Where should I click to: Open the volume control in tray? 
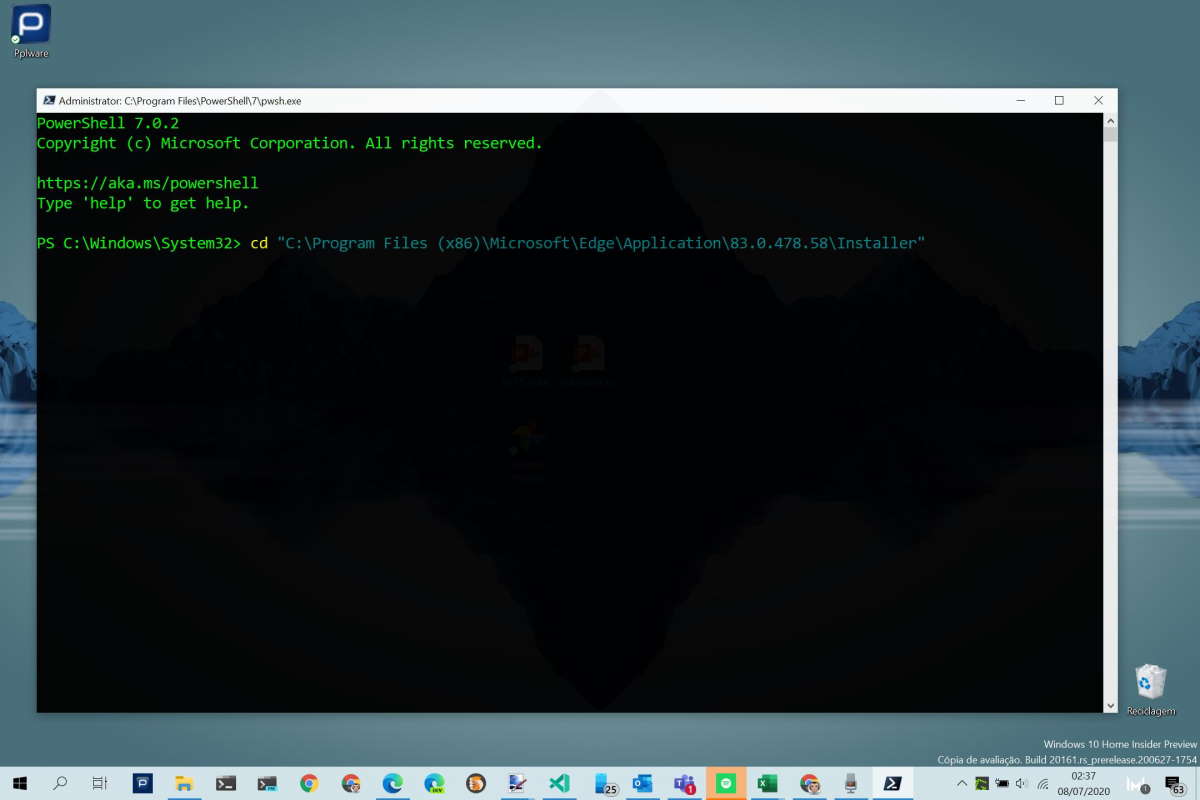click(x=1022, y=783)
